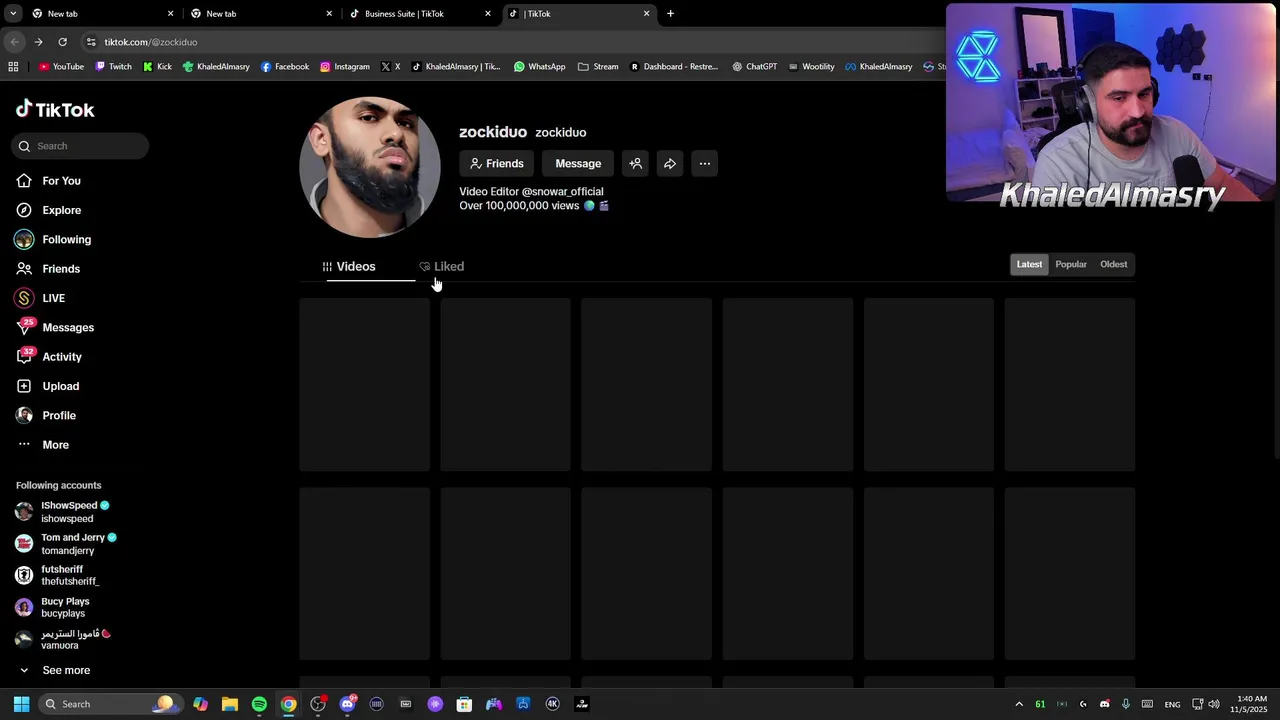Open the site information icon in address bar
Screen dimensions: 1280x720
coord(91,42)
